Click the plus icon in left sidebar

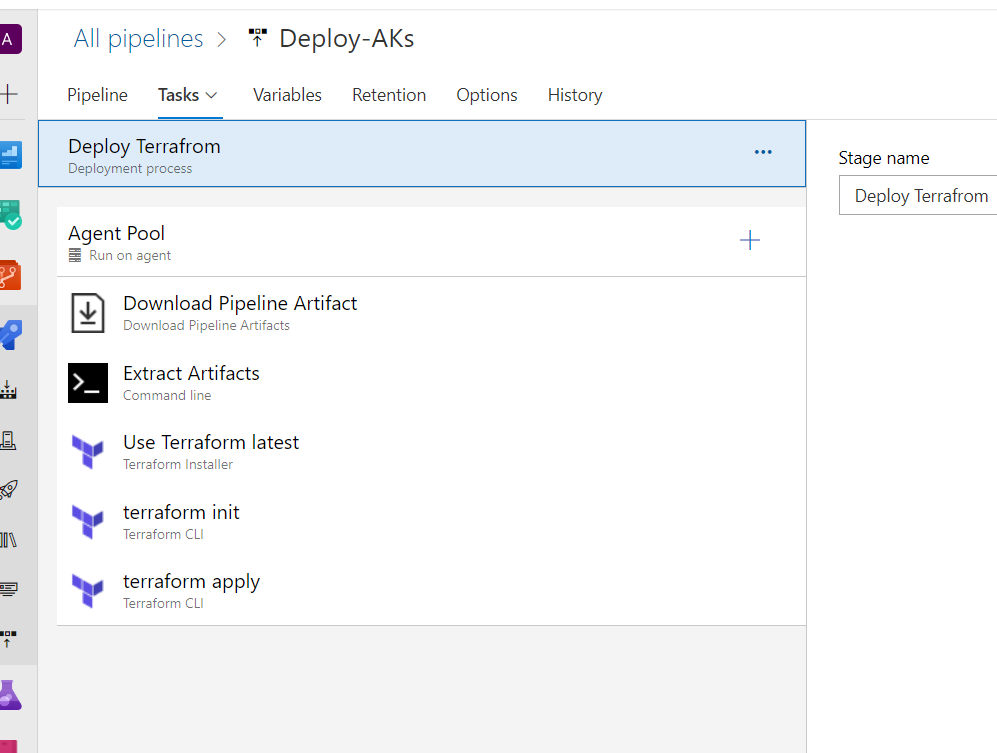click(9, 95)
